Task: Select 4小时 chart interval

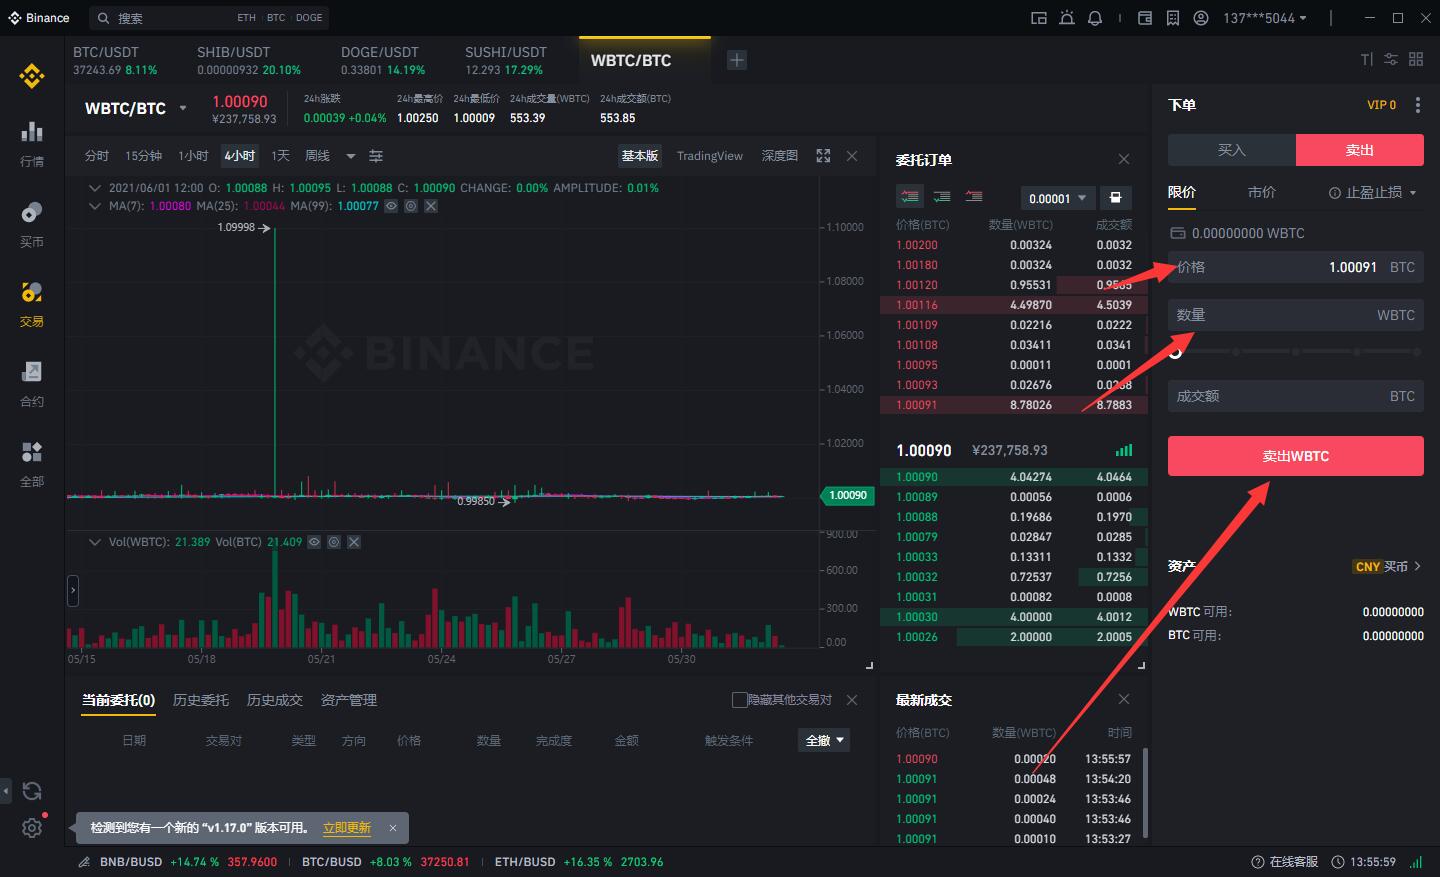Action: tap(240, 156)
